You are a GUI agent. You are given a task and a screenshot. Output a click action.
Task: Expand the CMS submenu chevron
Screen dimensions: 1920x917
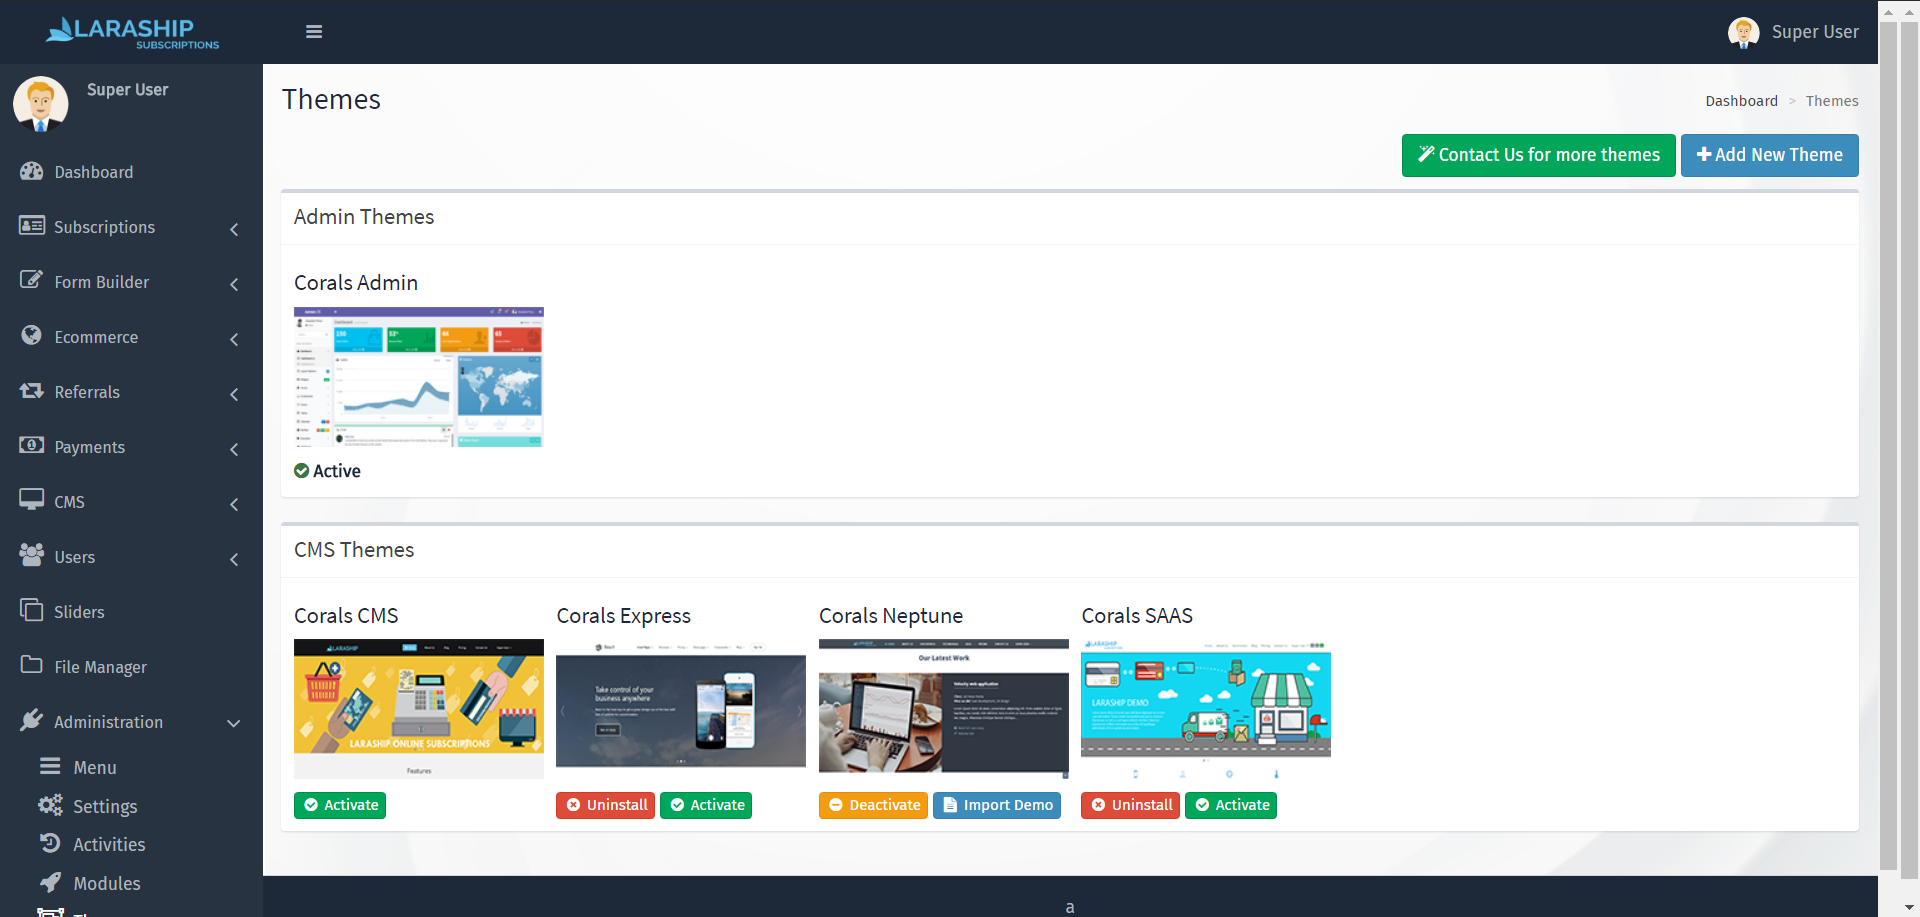[234, 504]
